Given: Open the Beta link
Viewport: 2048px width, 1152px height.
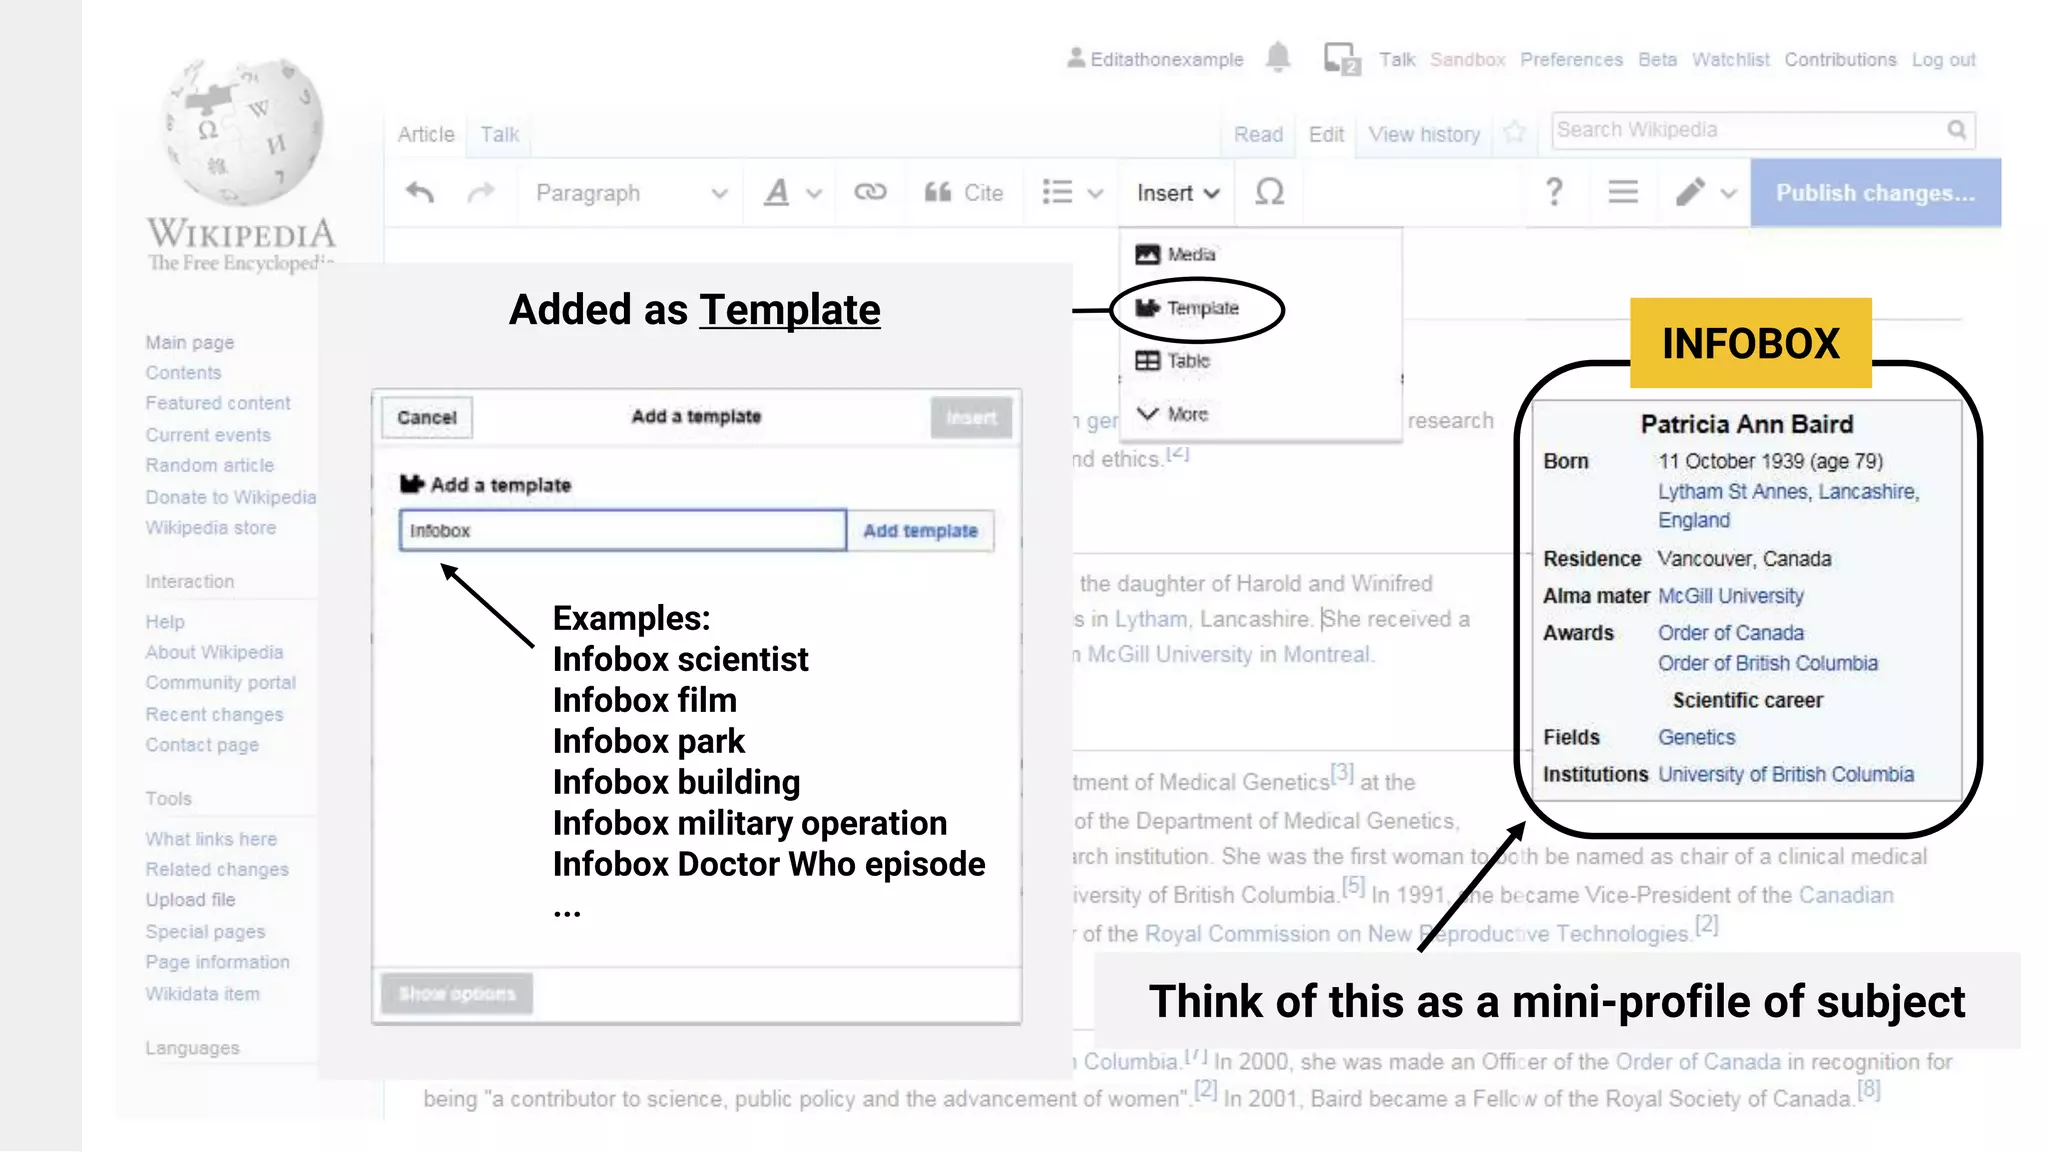Looking at the screenshot, I should tap(1657, 59).
